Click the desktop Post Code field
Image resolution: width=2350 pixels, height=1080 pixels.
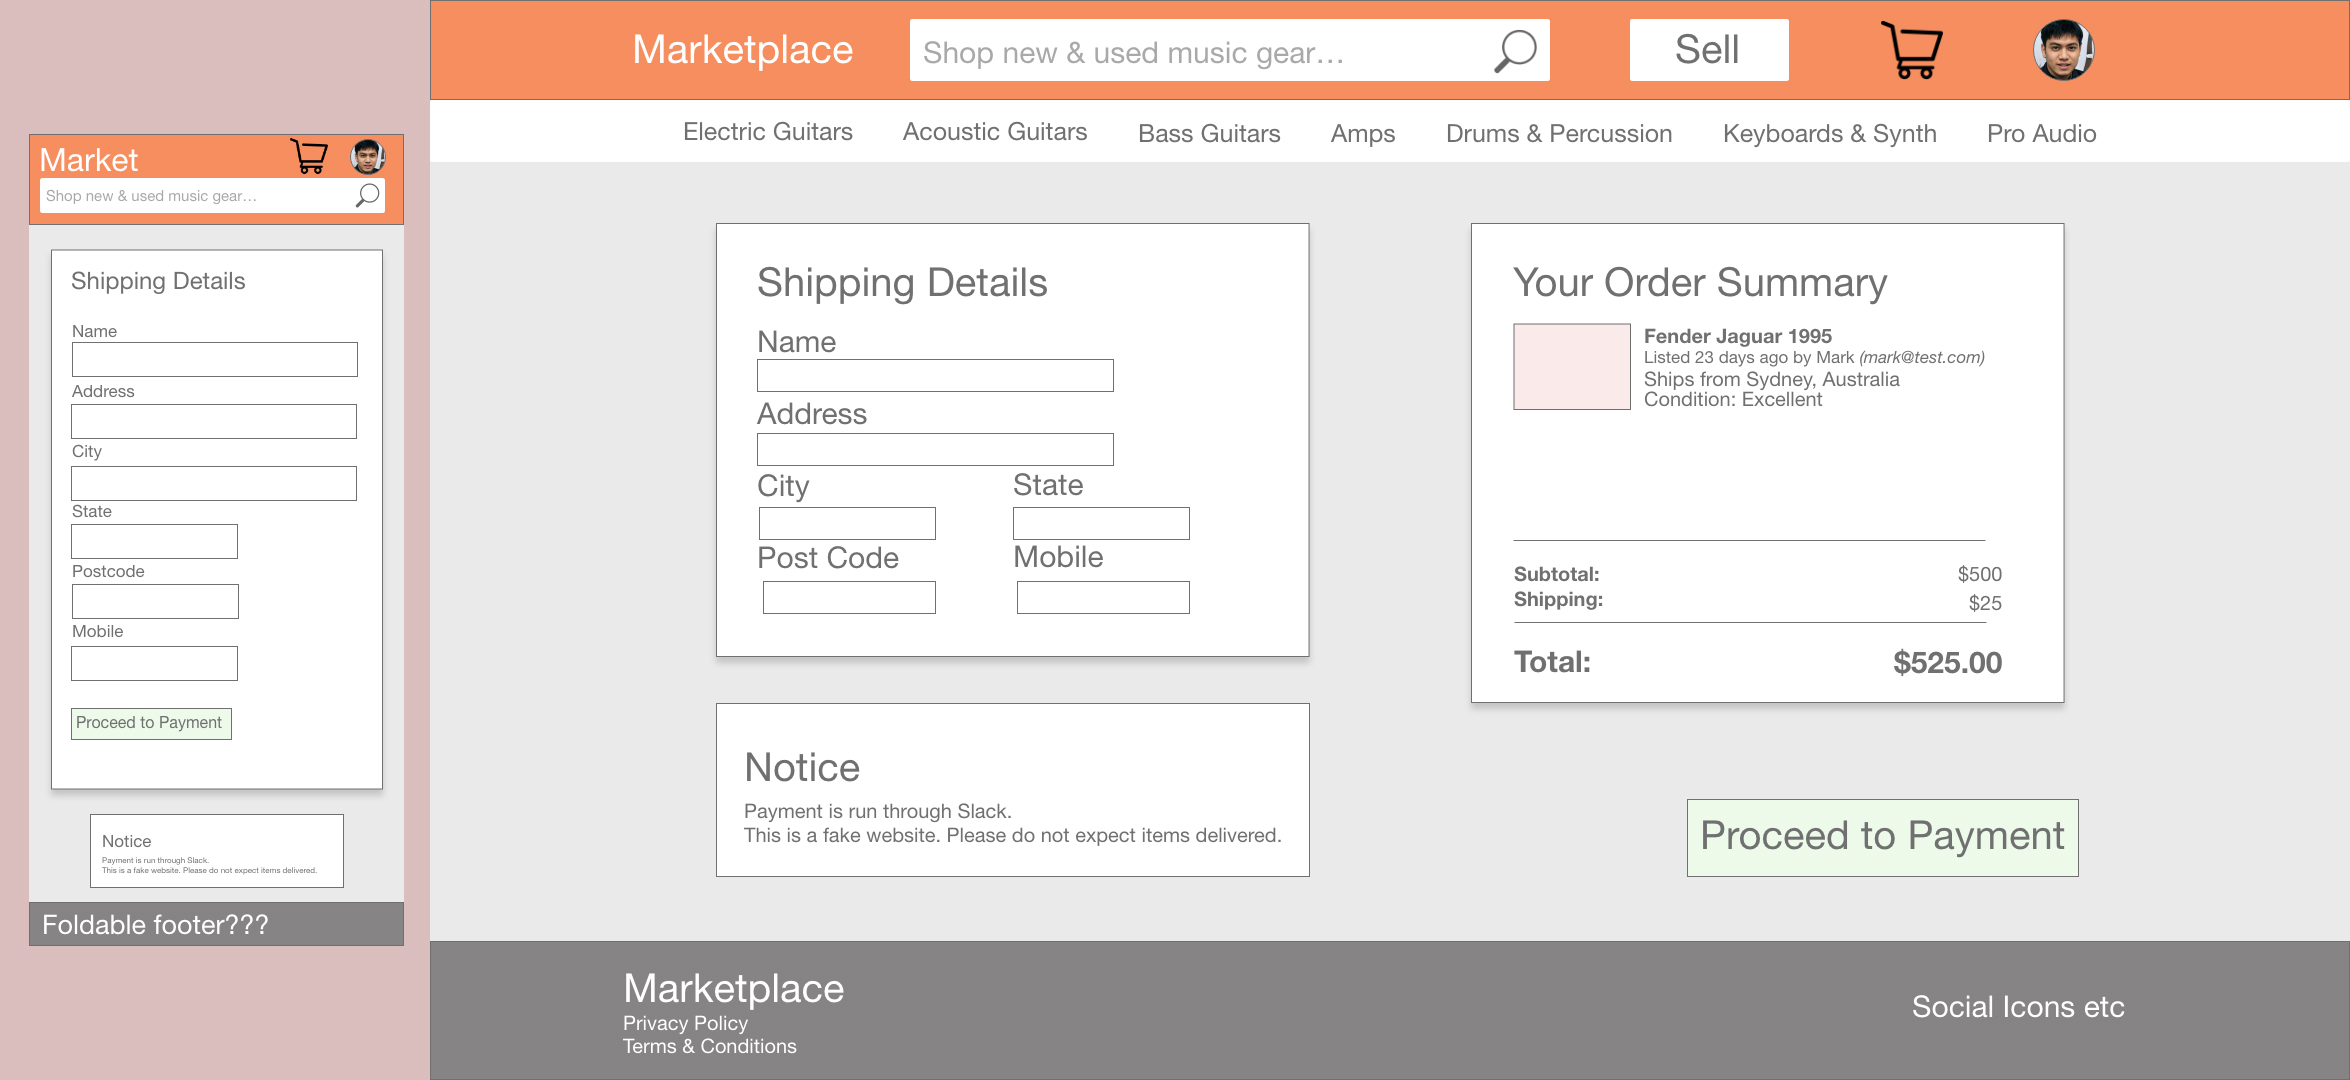[849, 597]
